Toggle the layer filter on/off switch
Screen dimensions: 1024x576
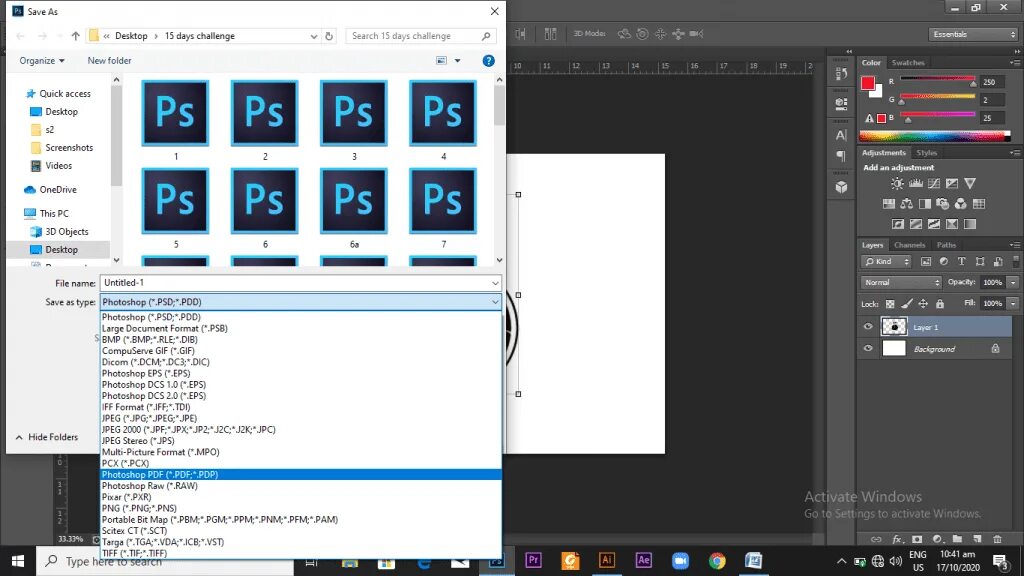pyautogui.click(x=1016, y=262)
